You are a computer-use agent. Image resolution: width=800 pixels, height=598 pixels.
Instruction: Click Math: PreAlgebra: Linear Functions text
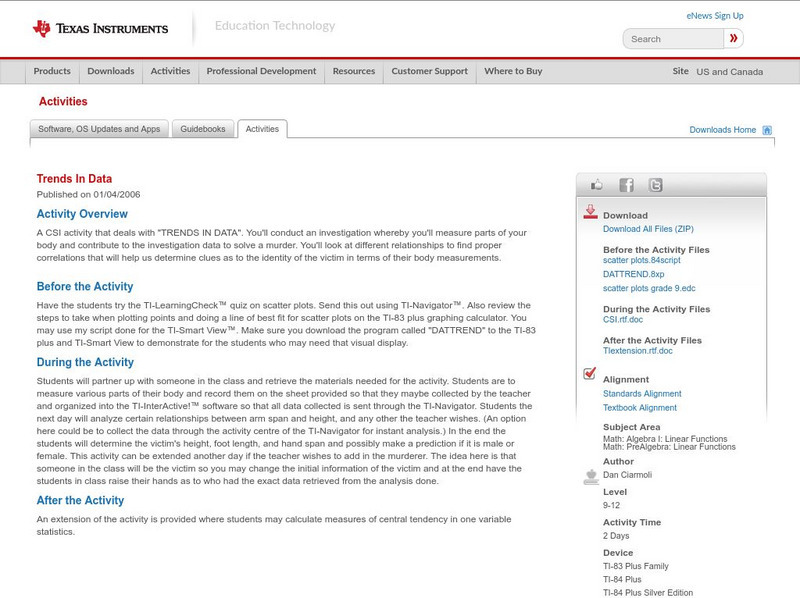(x=669, y=447)
